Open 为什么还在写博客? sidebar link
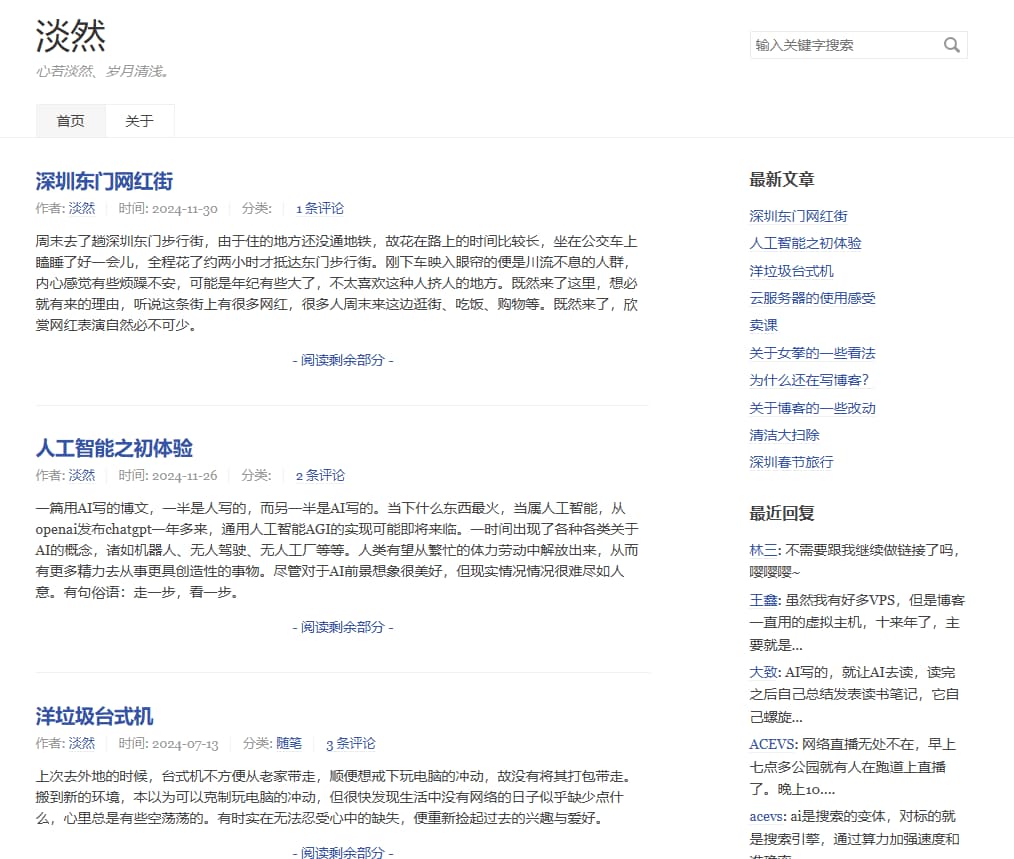 point(809,380)
